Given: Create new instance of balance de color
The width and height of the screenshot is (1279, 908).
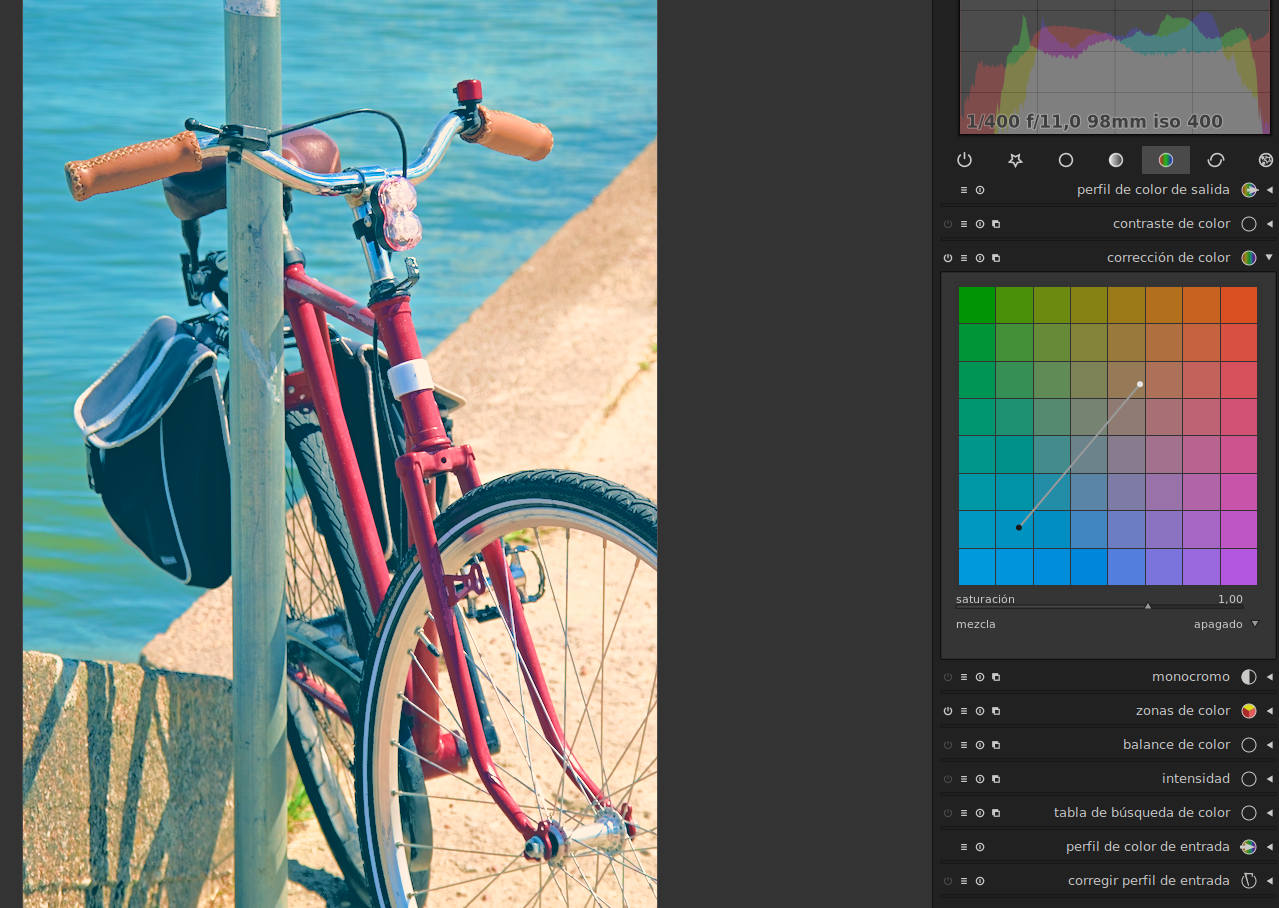Looking at the screenshot, I should pos(996,745).
